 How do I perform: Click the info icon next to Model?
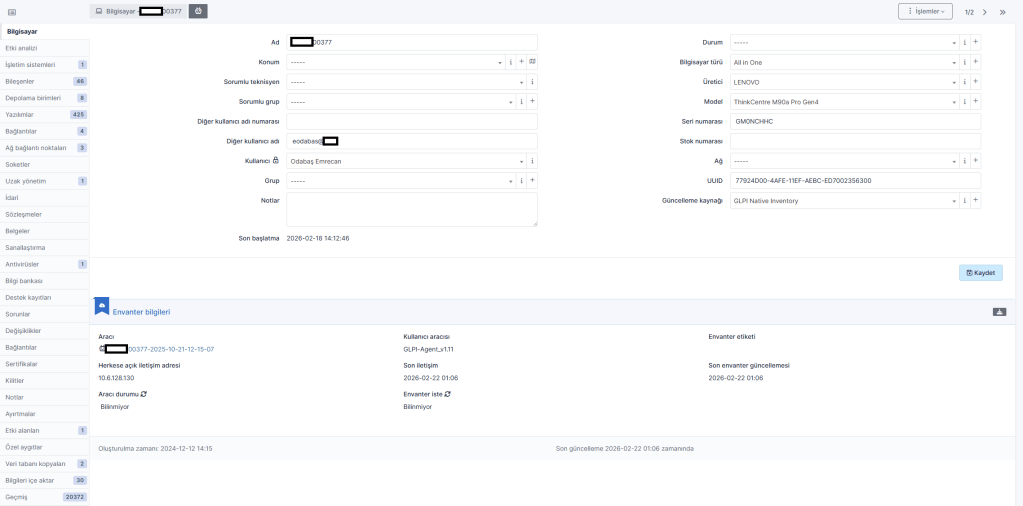[x=965, y=101]
